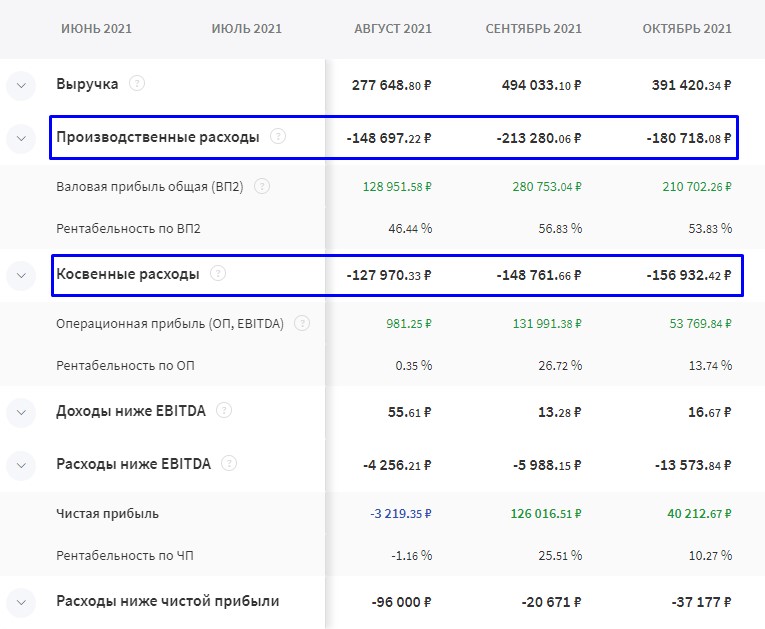Click the info icon by Операционная прибыль
Image resolution: width=765 pixels, height=629 pixels.
[x=302, y=323]
